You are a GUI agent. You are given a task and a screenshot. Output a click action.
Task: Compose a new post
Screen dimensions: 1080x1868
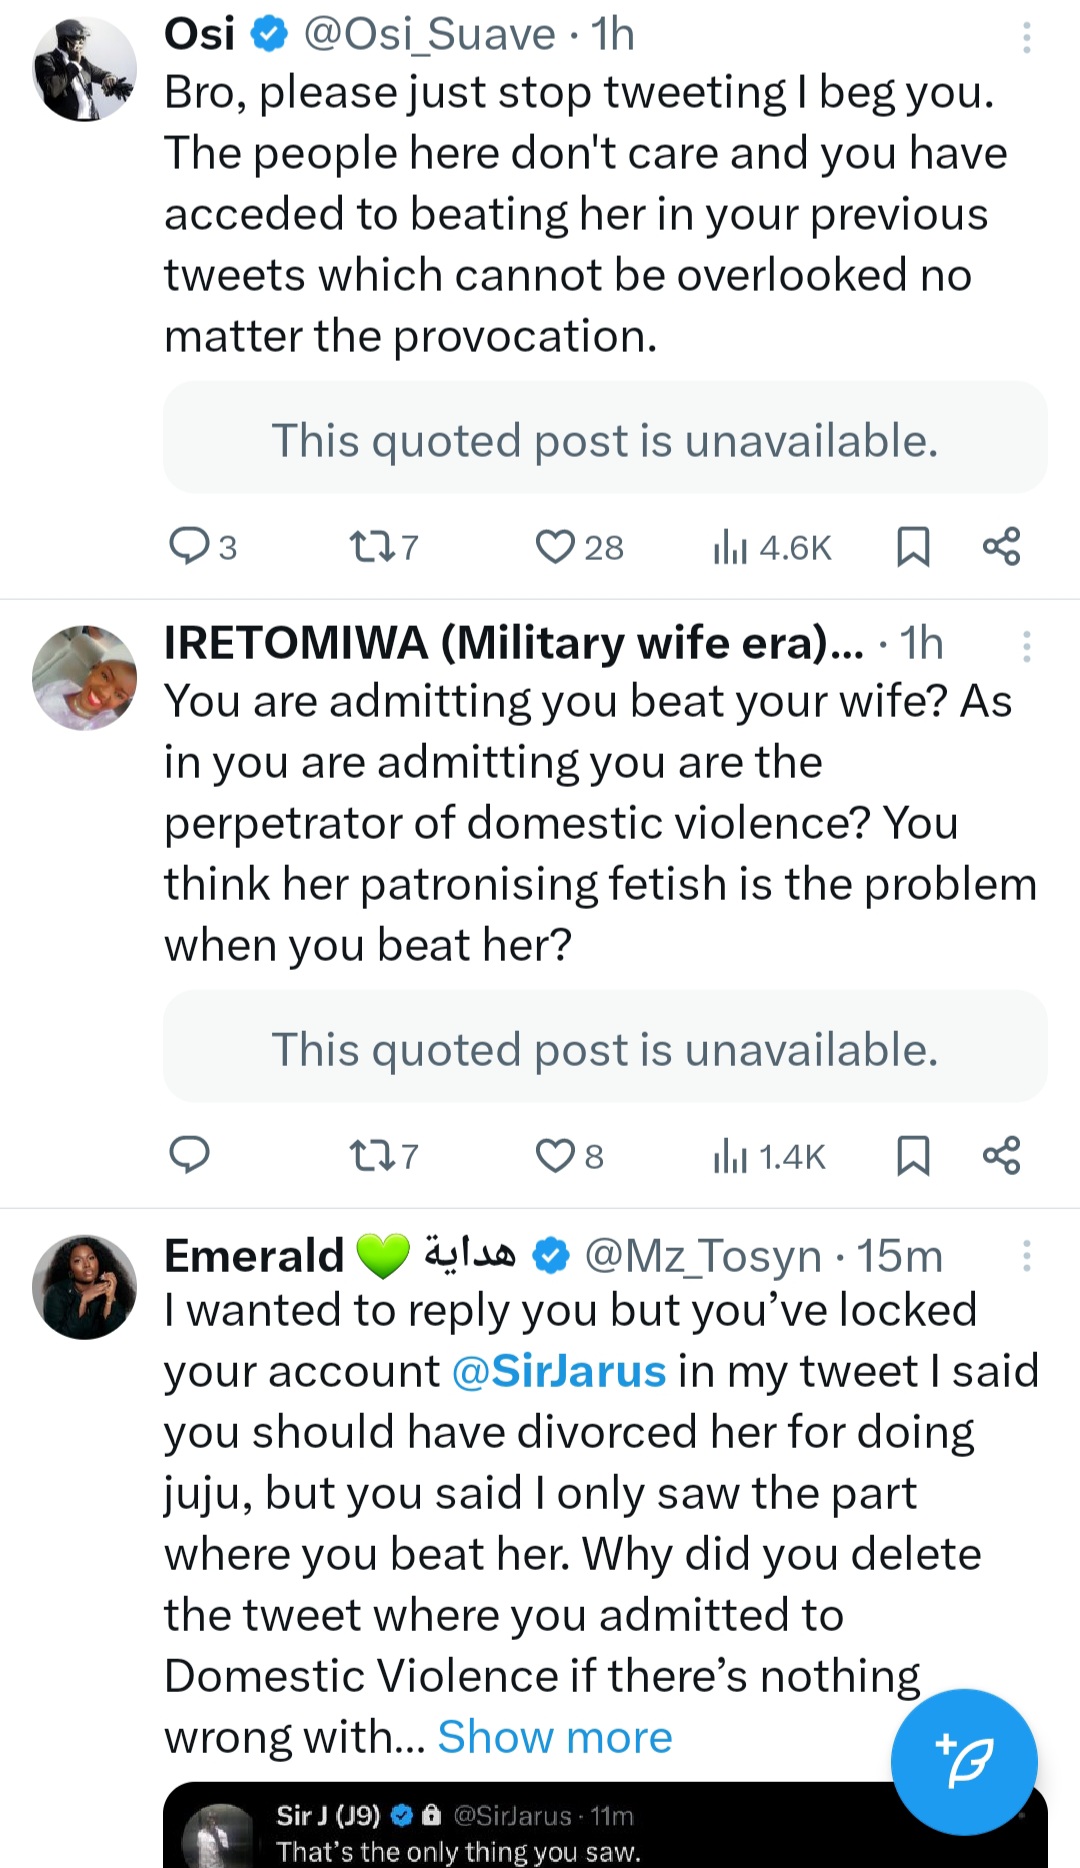coord(964,1762)
